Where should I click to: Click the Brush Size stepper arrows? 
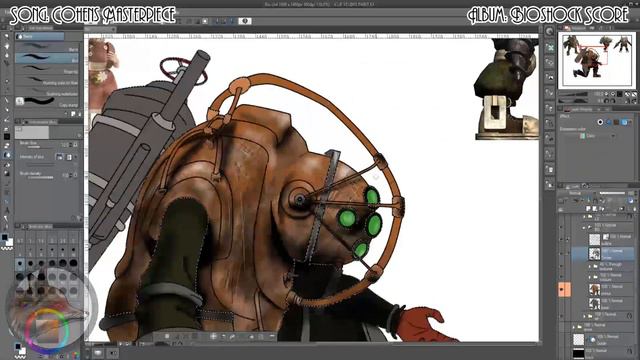71,144
